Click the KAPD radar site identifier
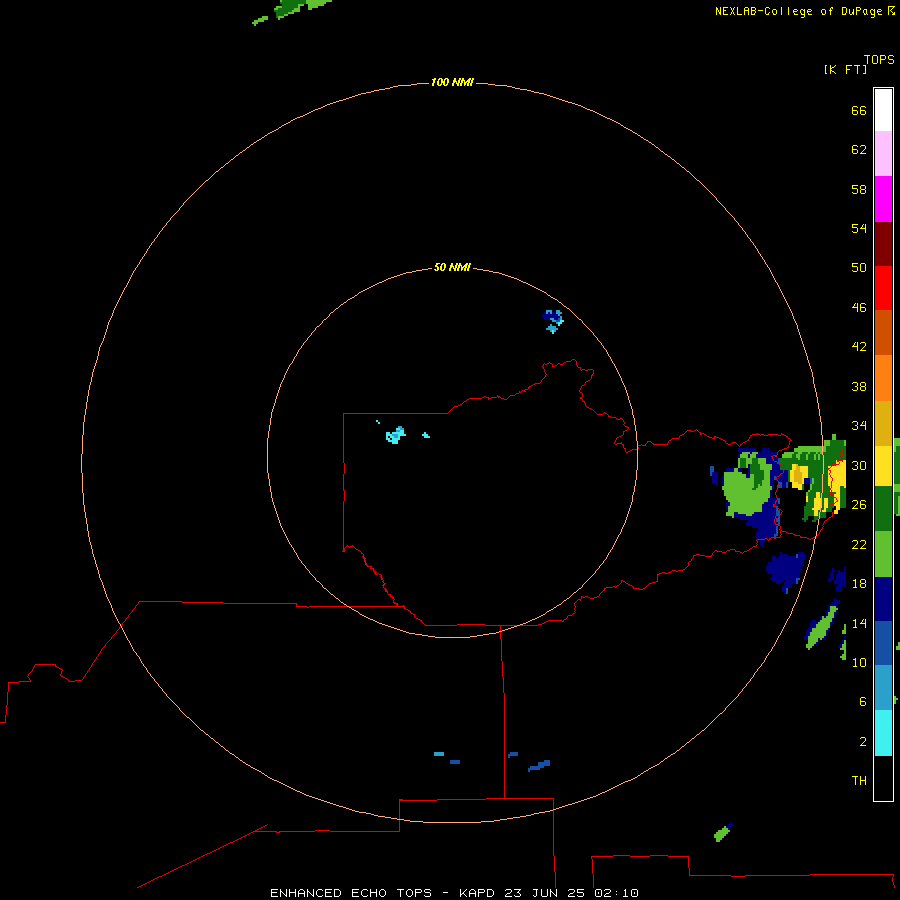The height and width of the screenshot is (900, 900). [x=478, y=893]
